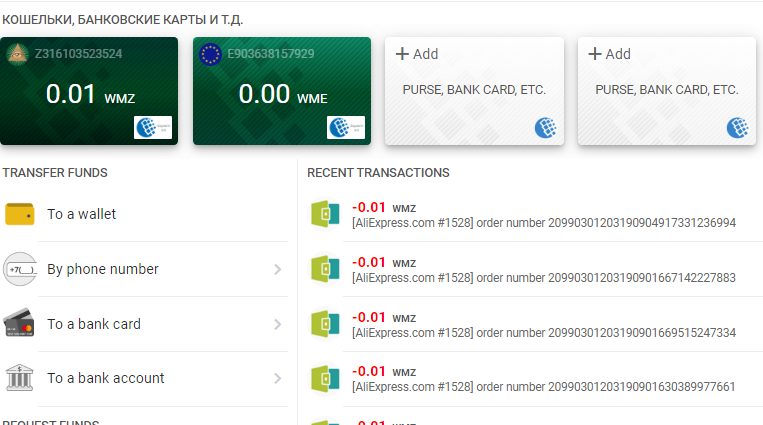
Task: Expand By phone number chevron
Action: coord(277,269)
